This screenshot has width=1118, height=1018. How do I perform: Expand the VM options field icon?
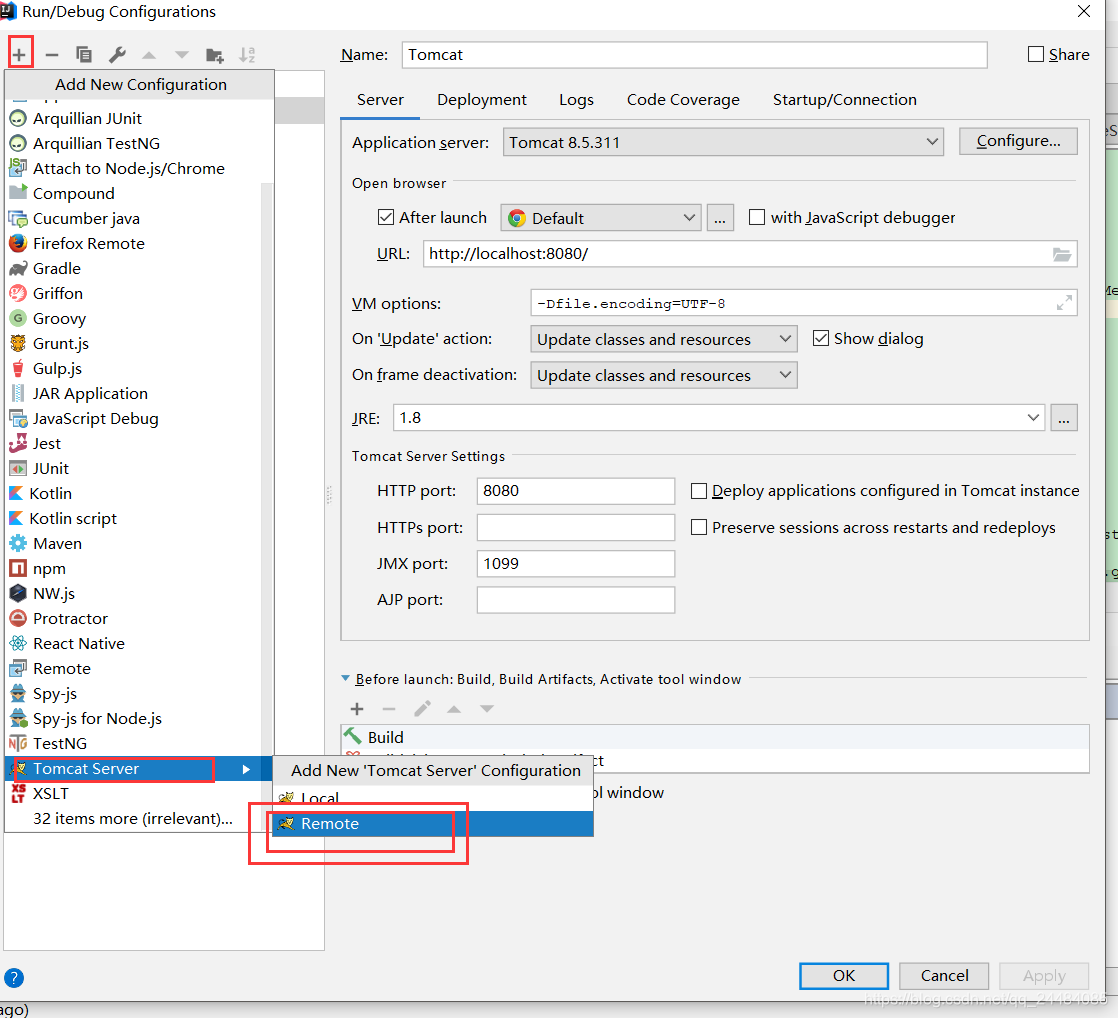(1064, 303)
